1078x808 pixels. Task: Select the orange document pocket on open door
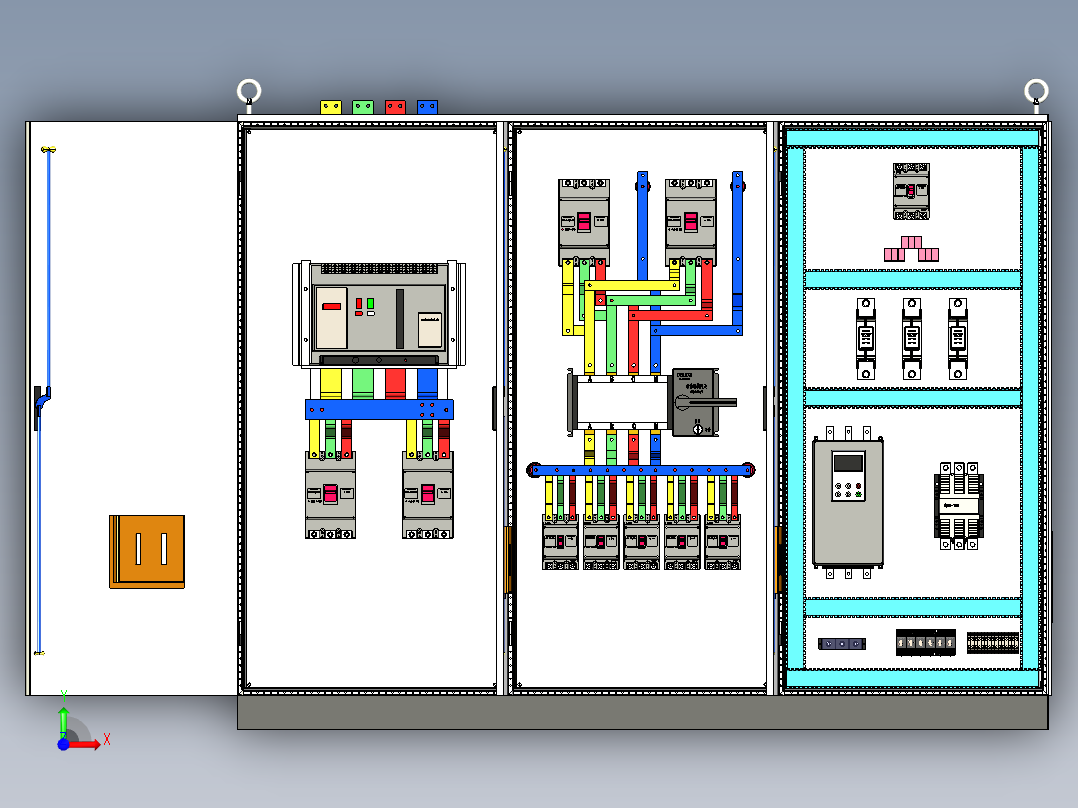147,552
